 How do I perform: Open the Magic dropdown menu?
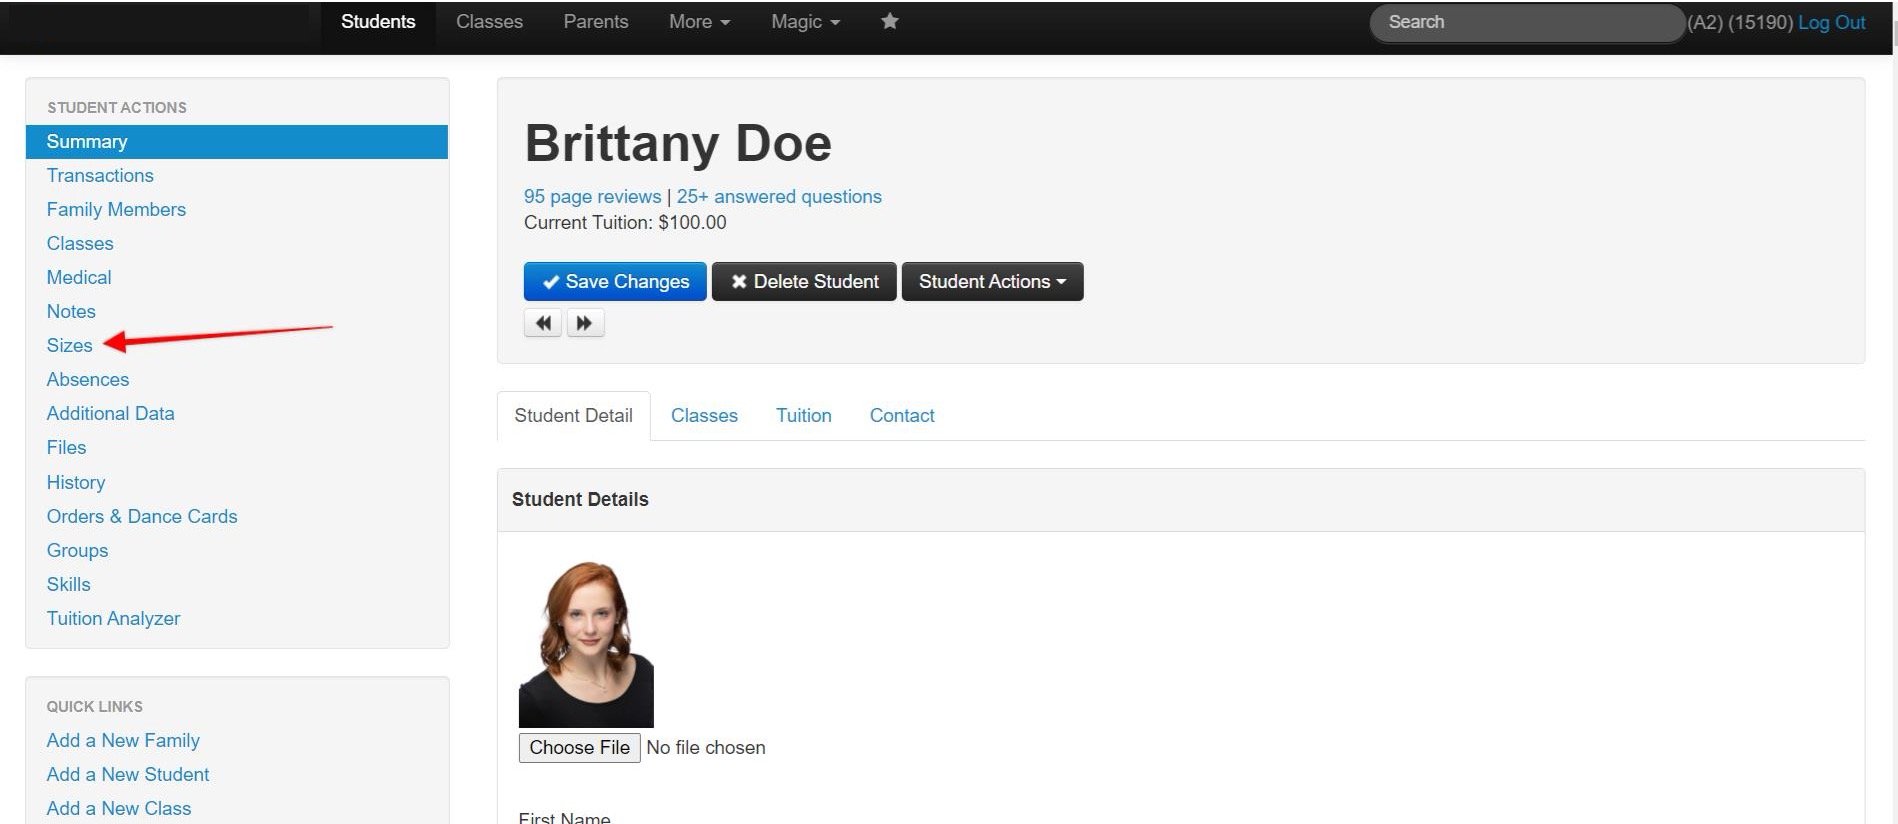pos(805,22)
